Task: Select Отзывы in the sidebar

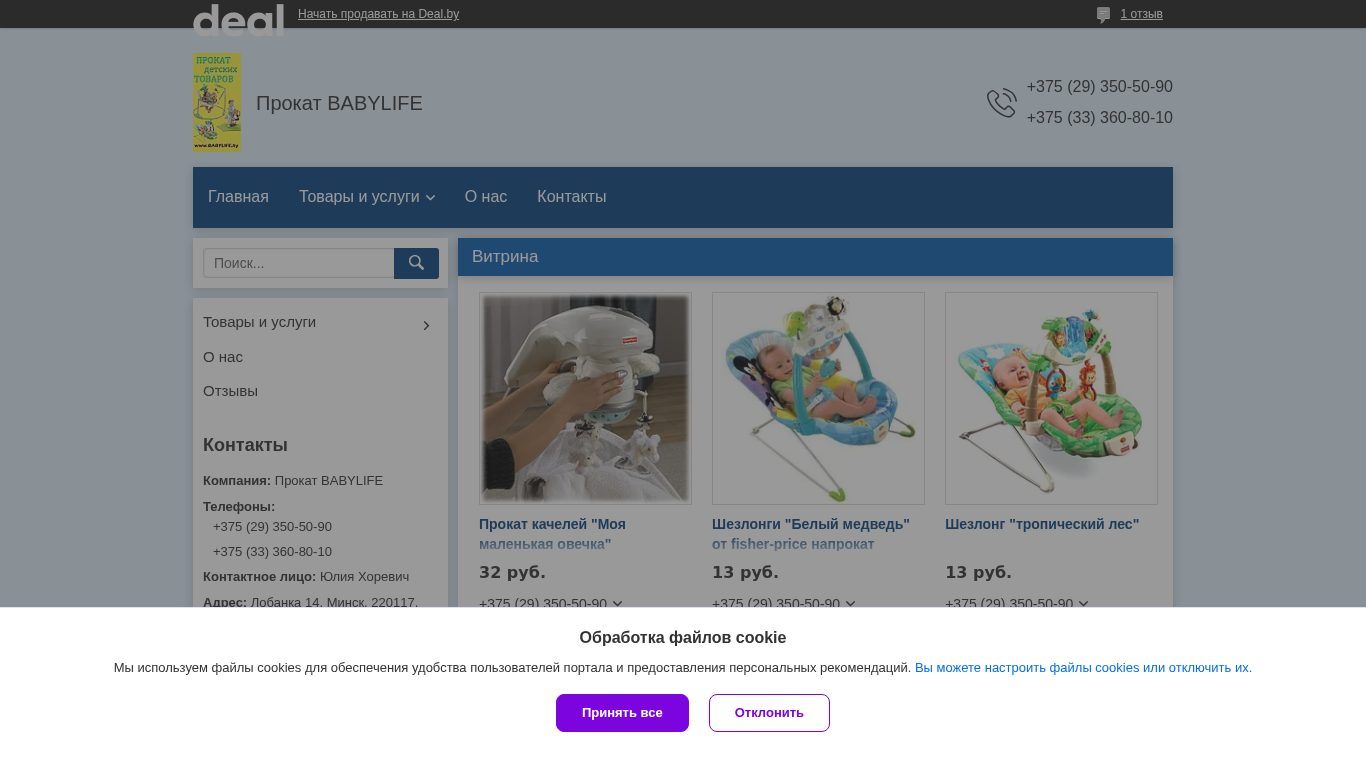Action: (x=230, y=391)
